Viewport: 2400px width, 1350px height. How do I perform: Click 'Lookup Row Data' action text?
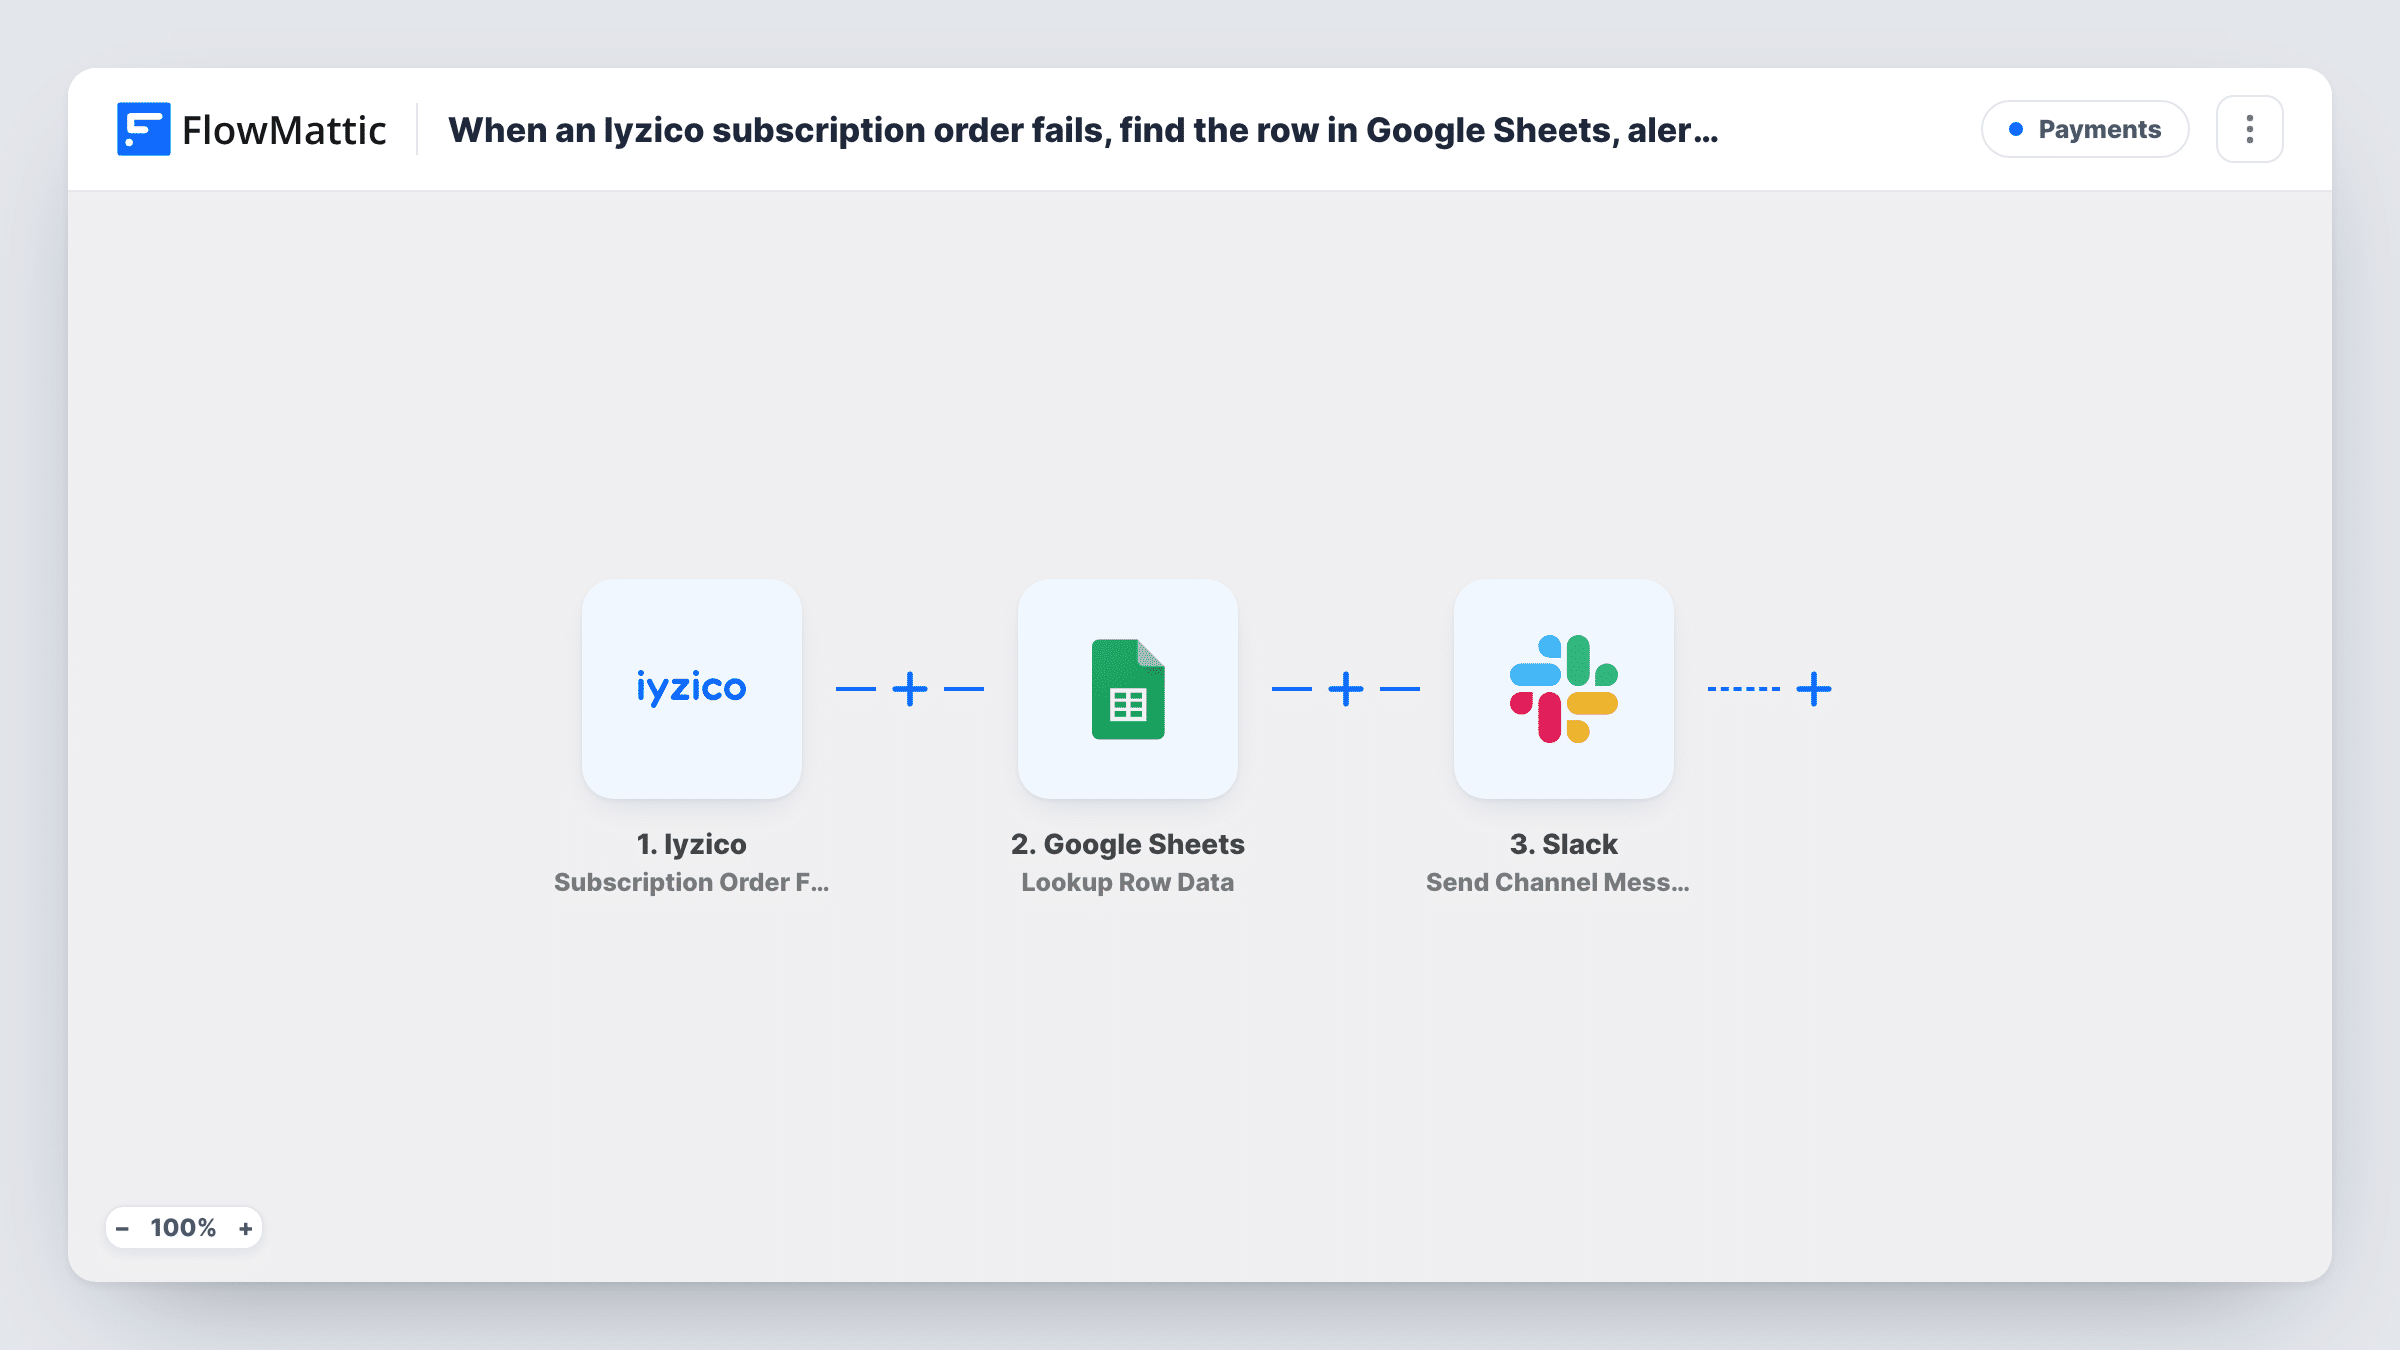tap(1127, 882)
